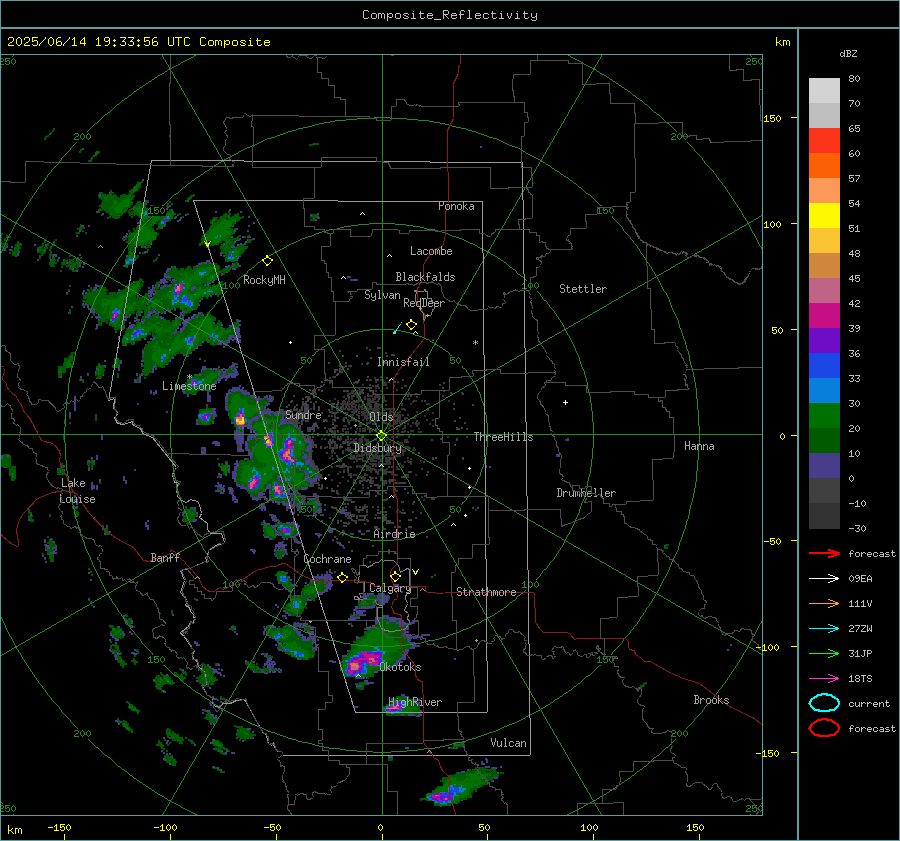Select the Airdrie label
Viewport: 900px width, 841px height.
pos(394,534)
